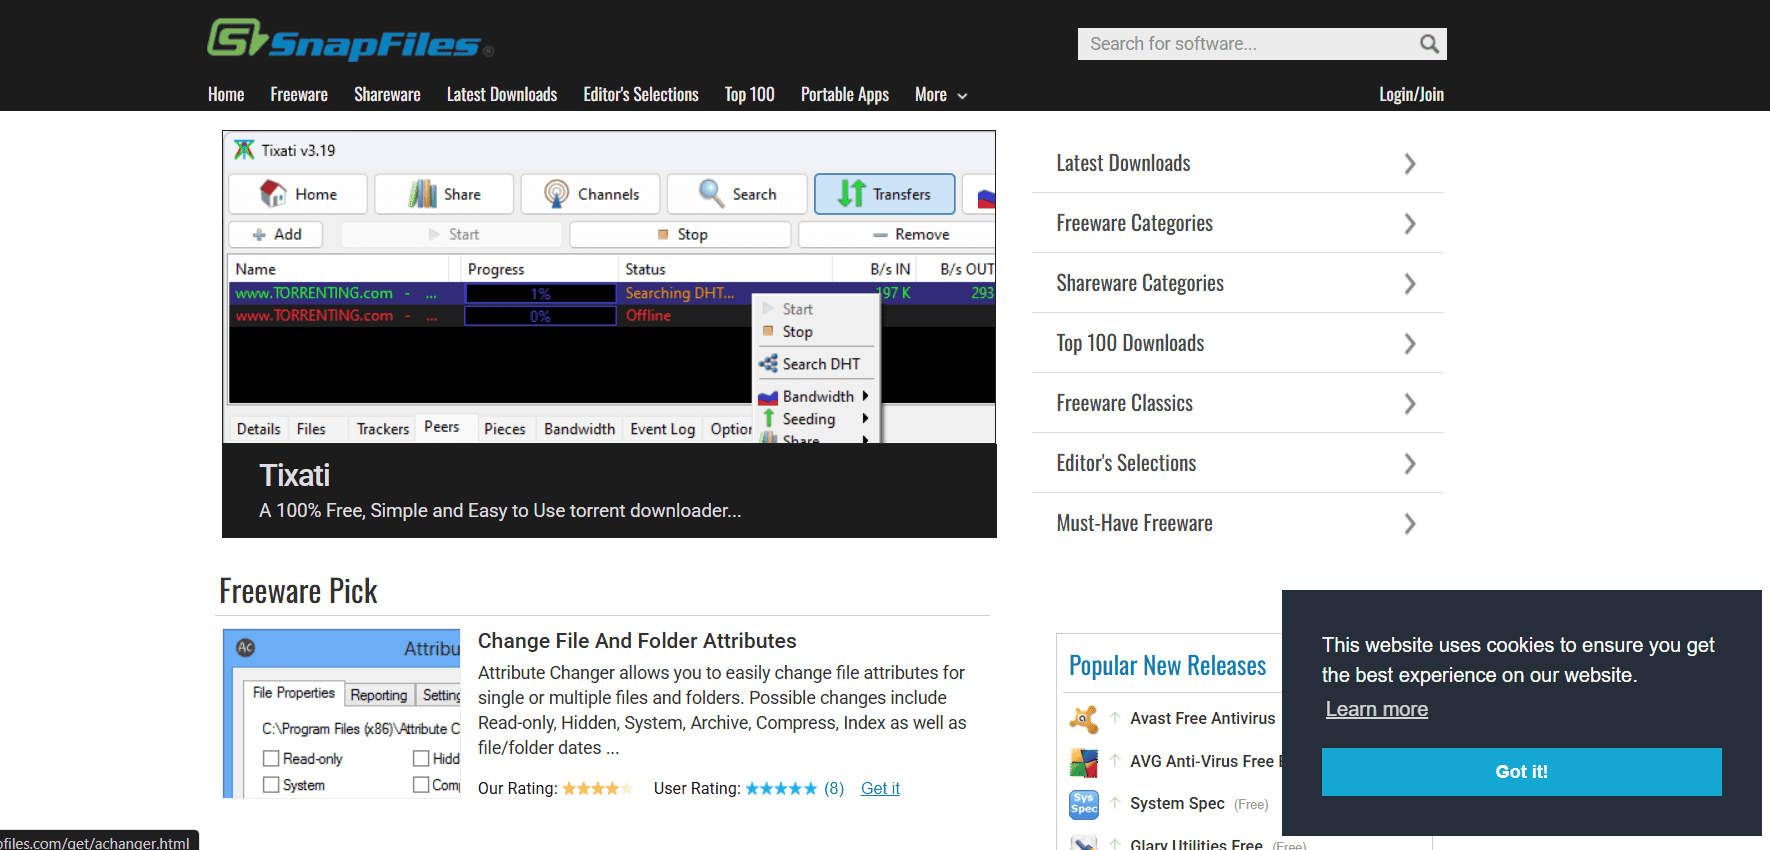Toggle the Hidden attribute checkbox

point(421,759)
